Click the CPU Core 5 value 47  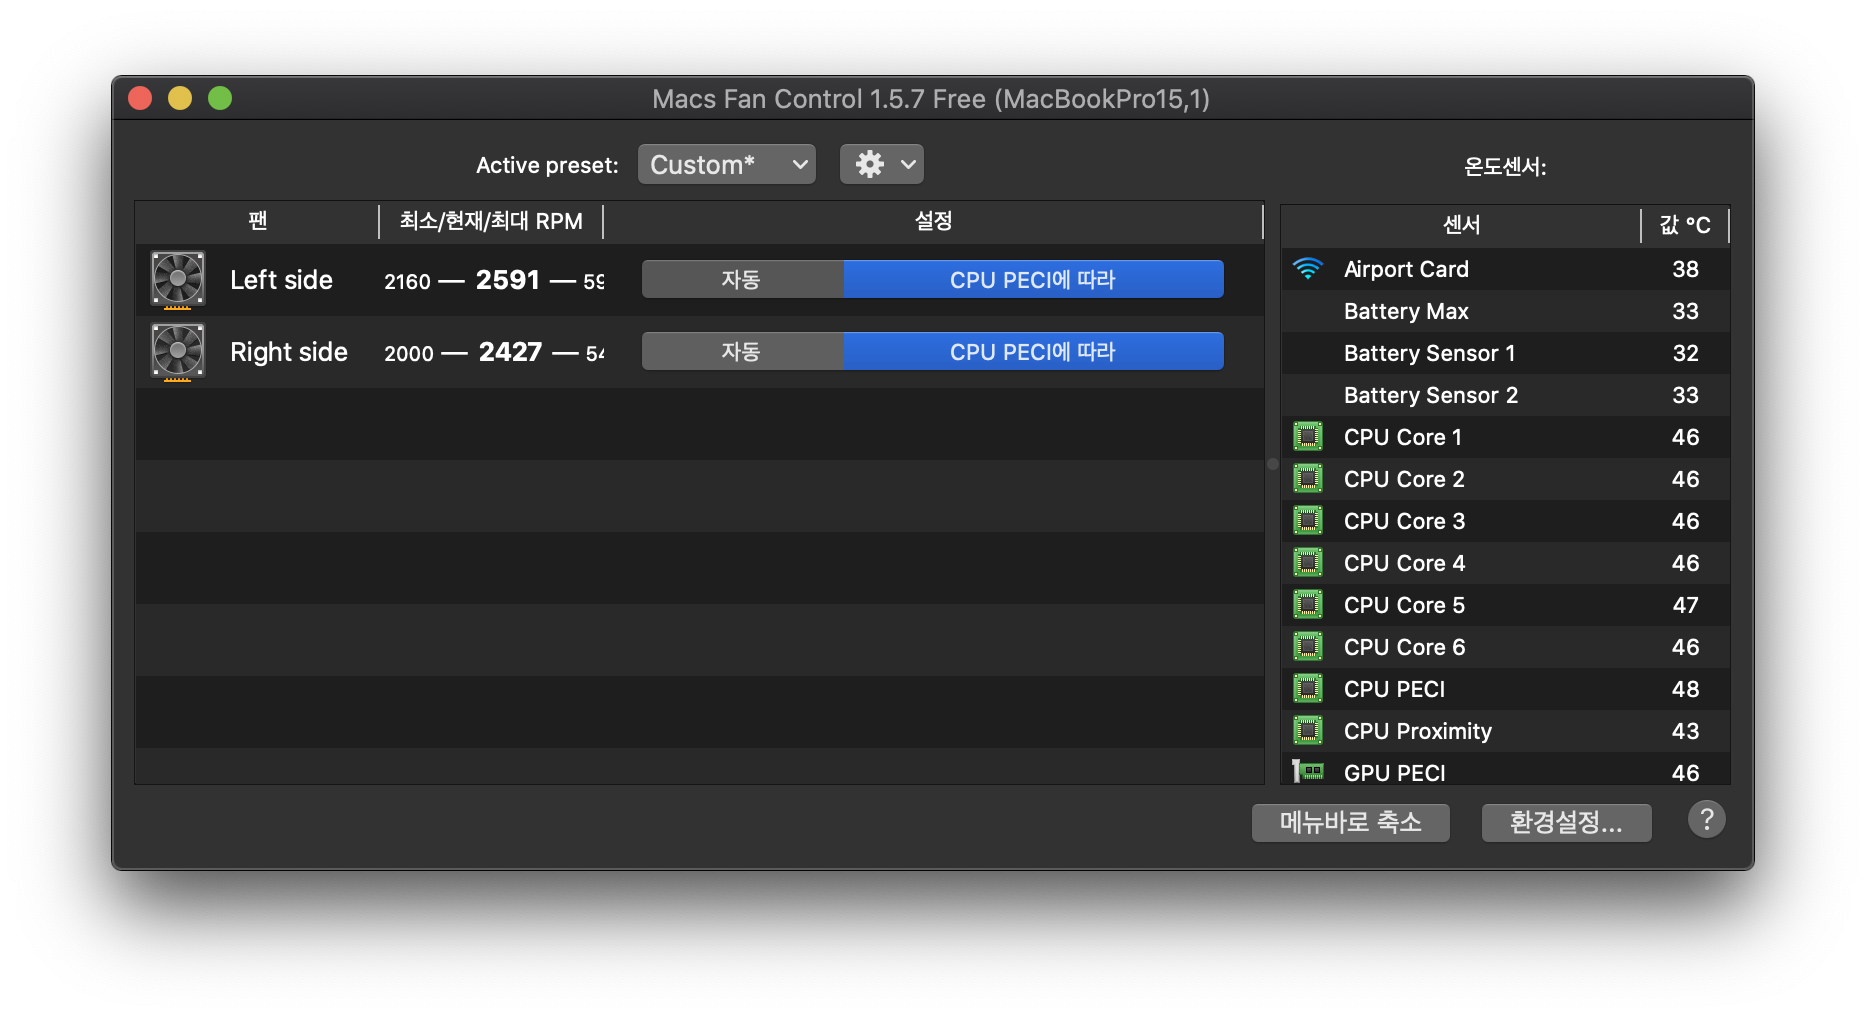coord(1685,605)
